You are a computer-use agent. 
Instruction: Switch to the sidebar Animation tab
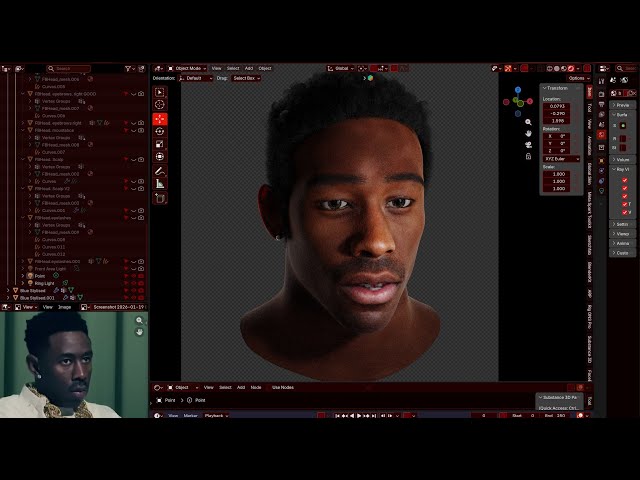pyautogui.click(x=589, y=145)
